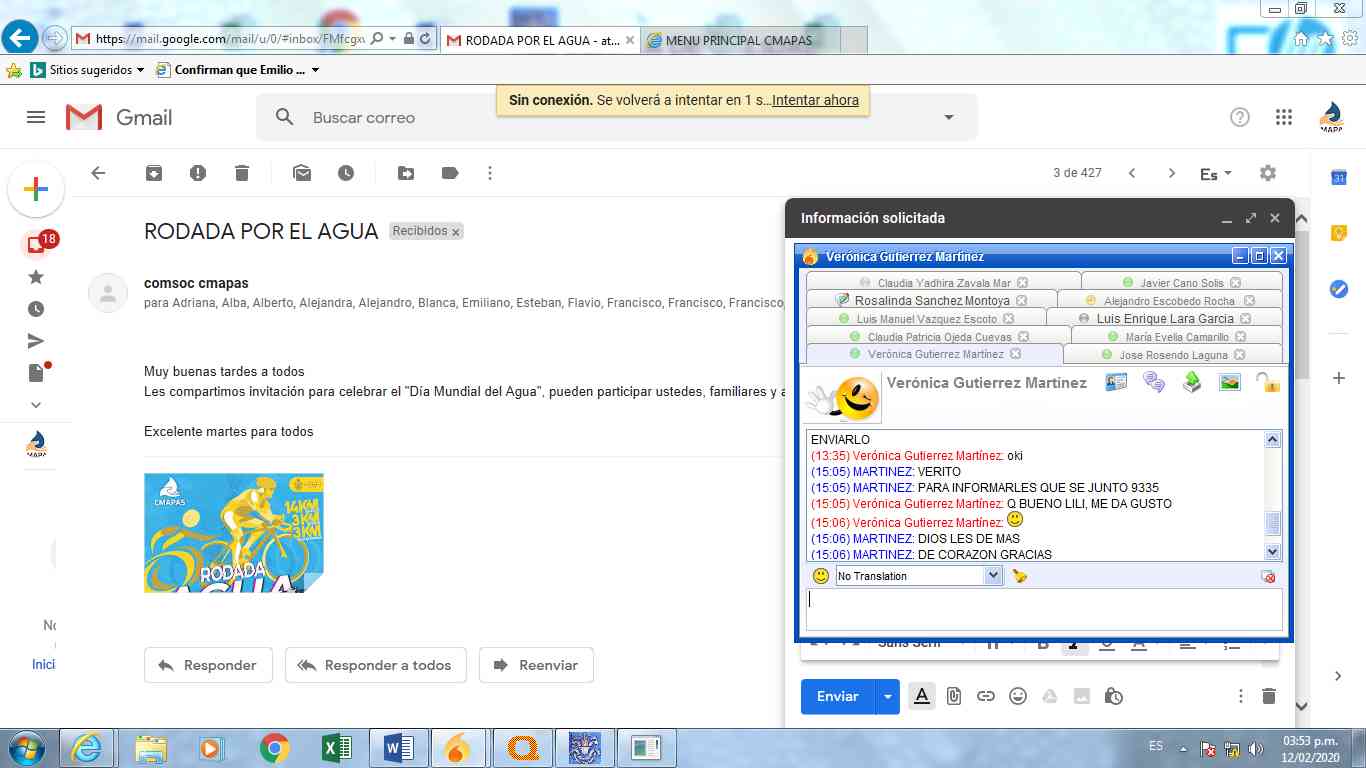This screenshot has width=1366, height=768.
Task: Open the Labels tag icon
Action: [450, 173]
